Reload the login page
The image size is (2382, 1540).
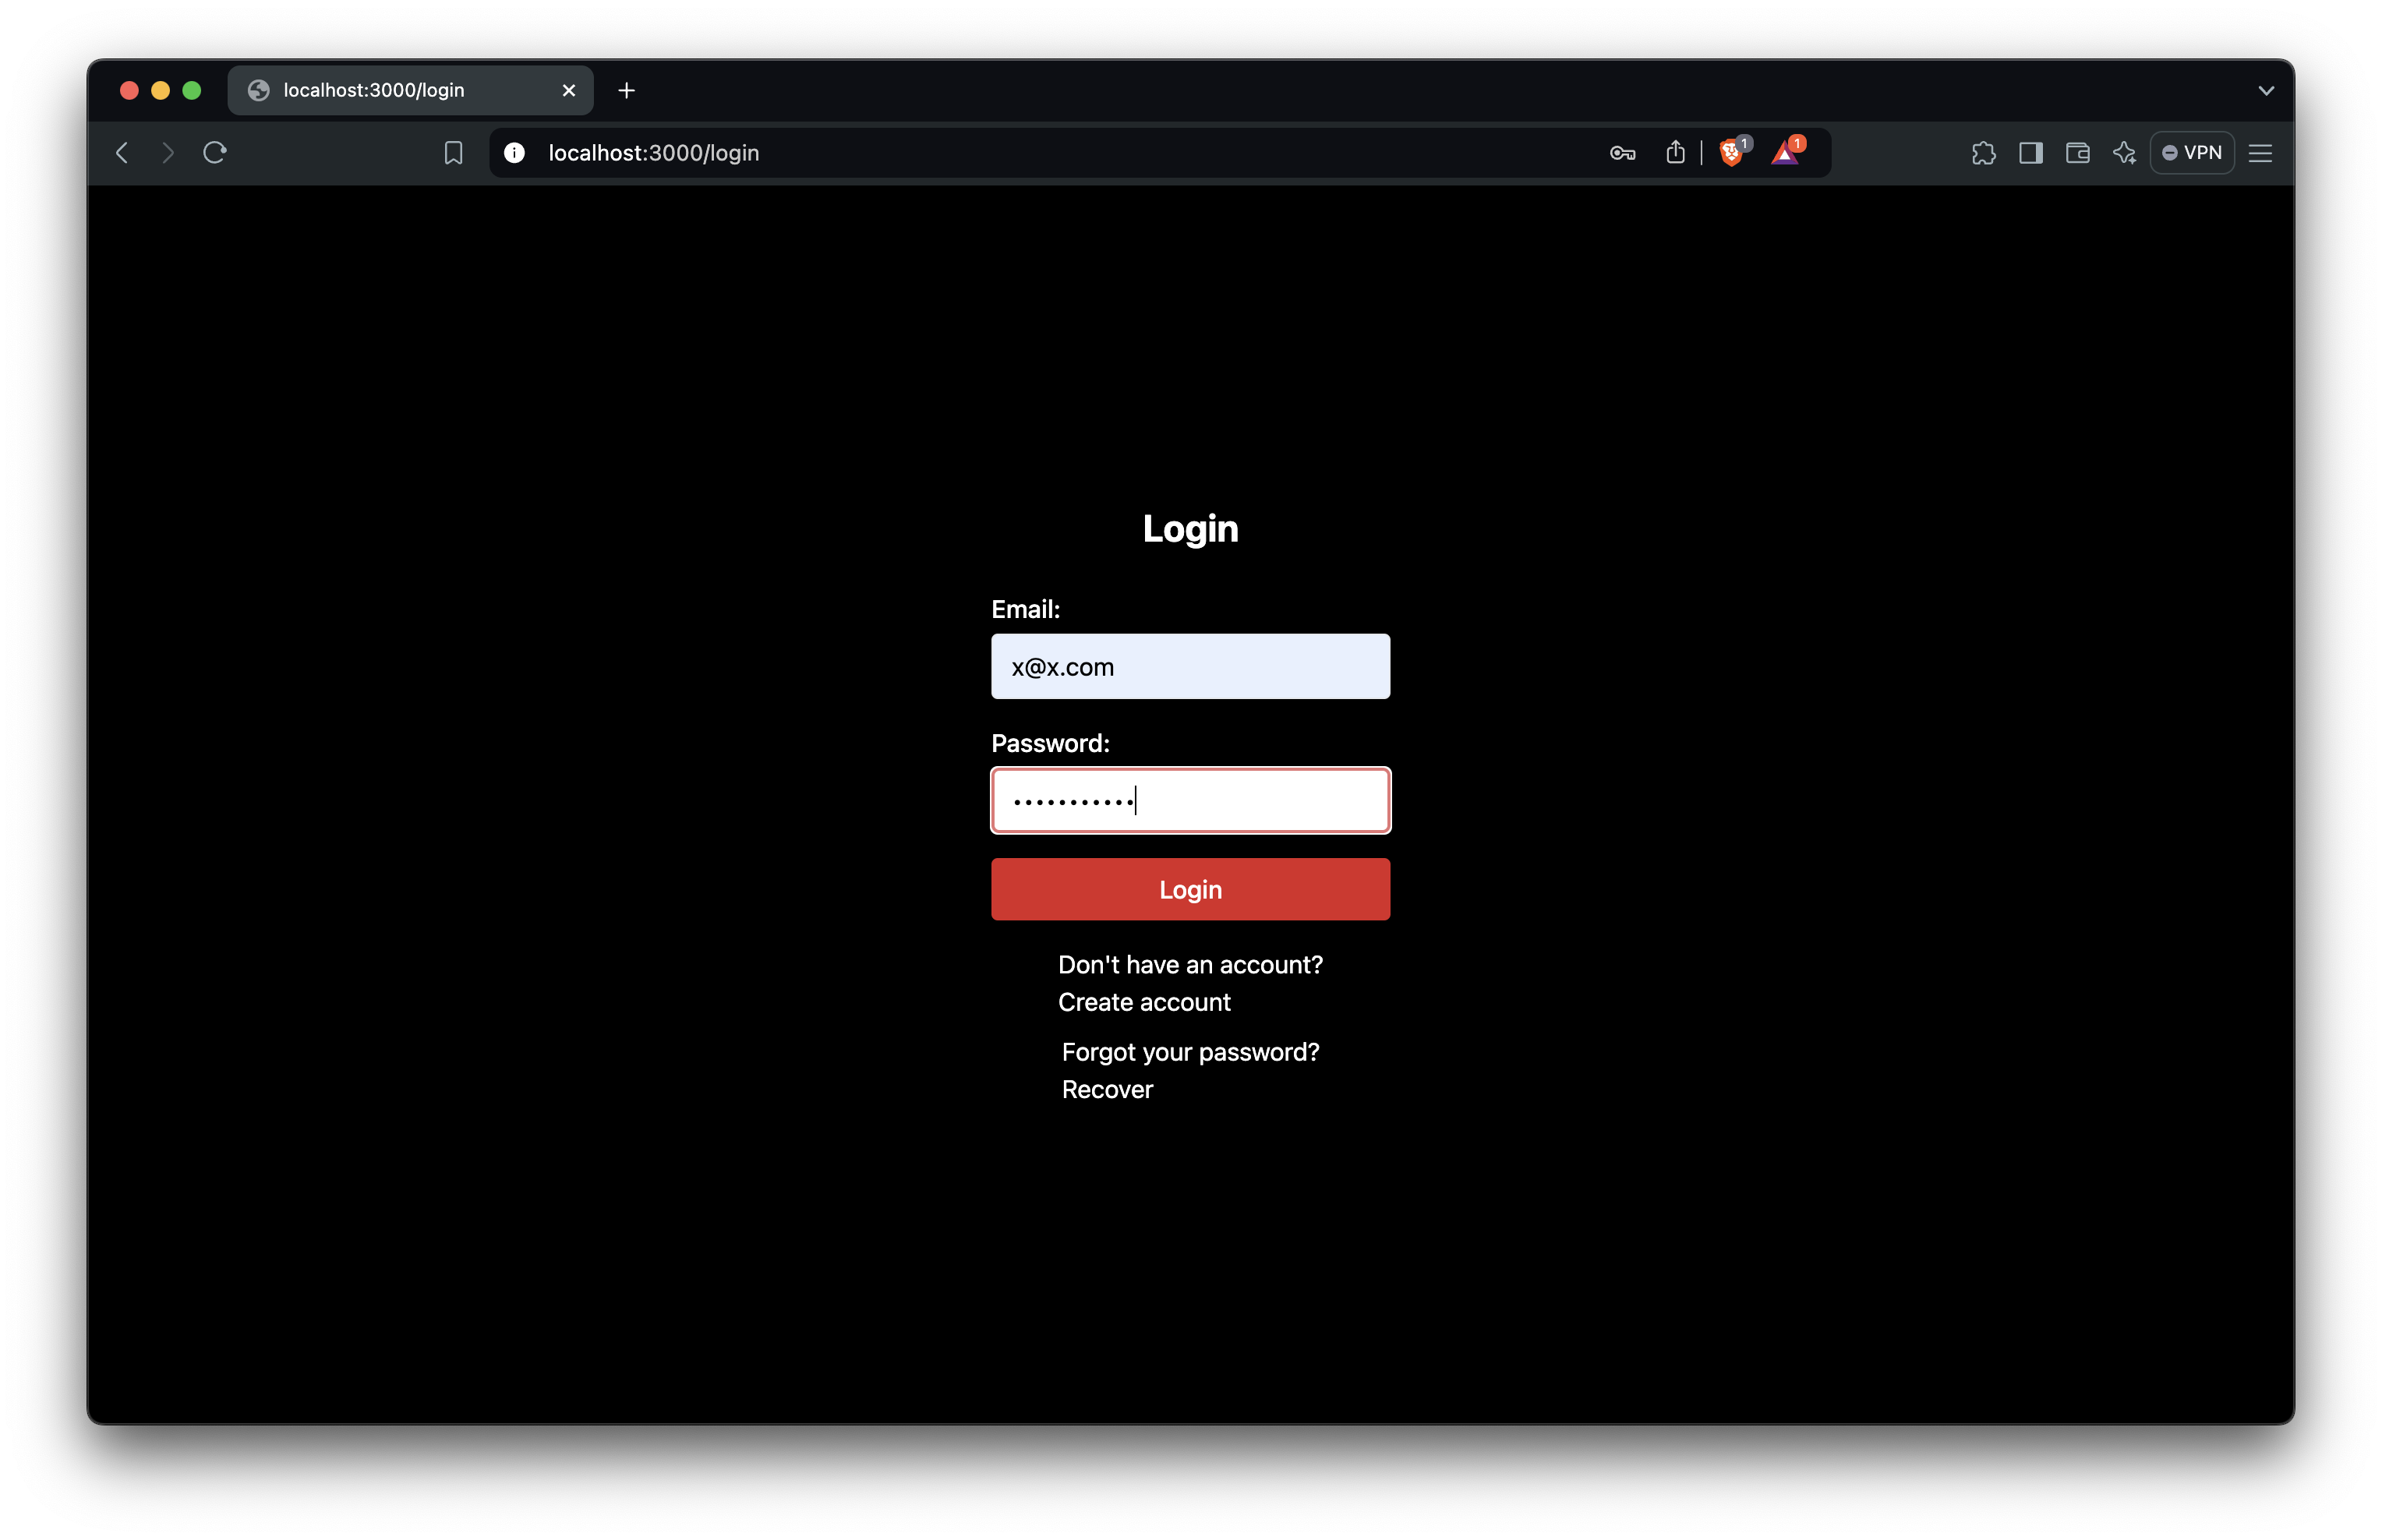tap(216, 152)
